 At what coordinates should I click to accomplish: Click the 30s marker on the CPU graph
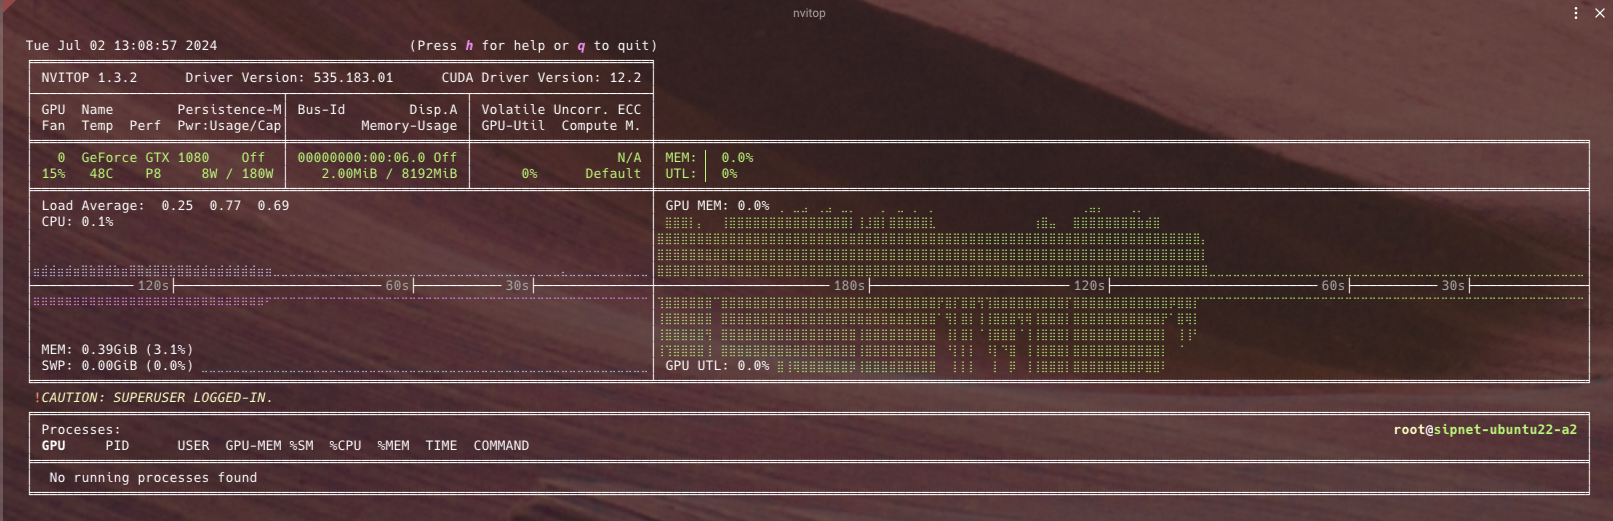(517, 286)
